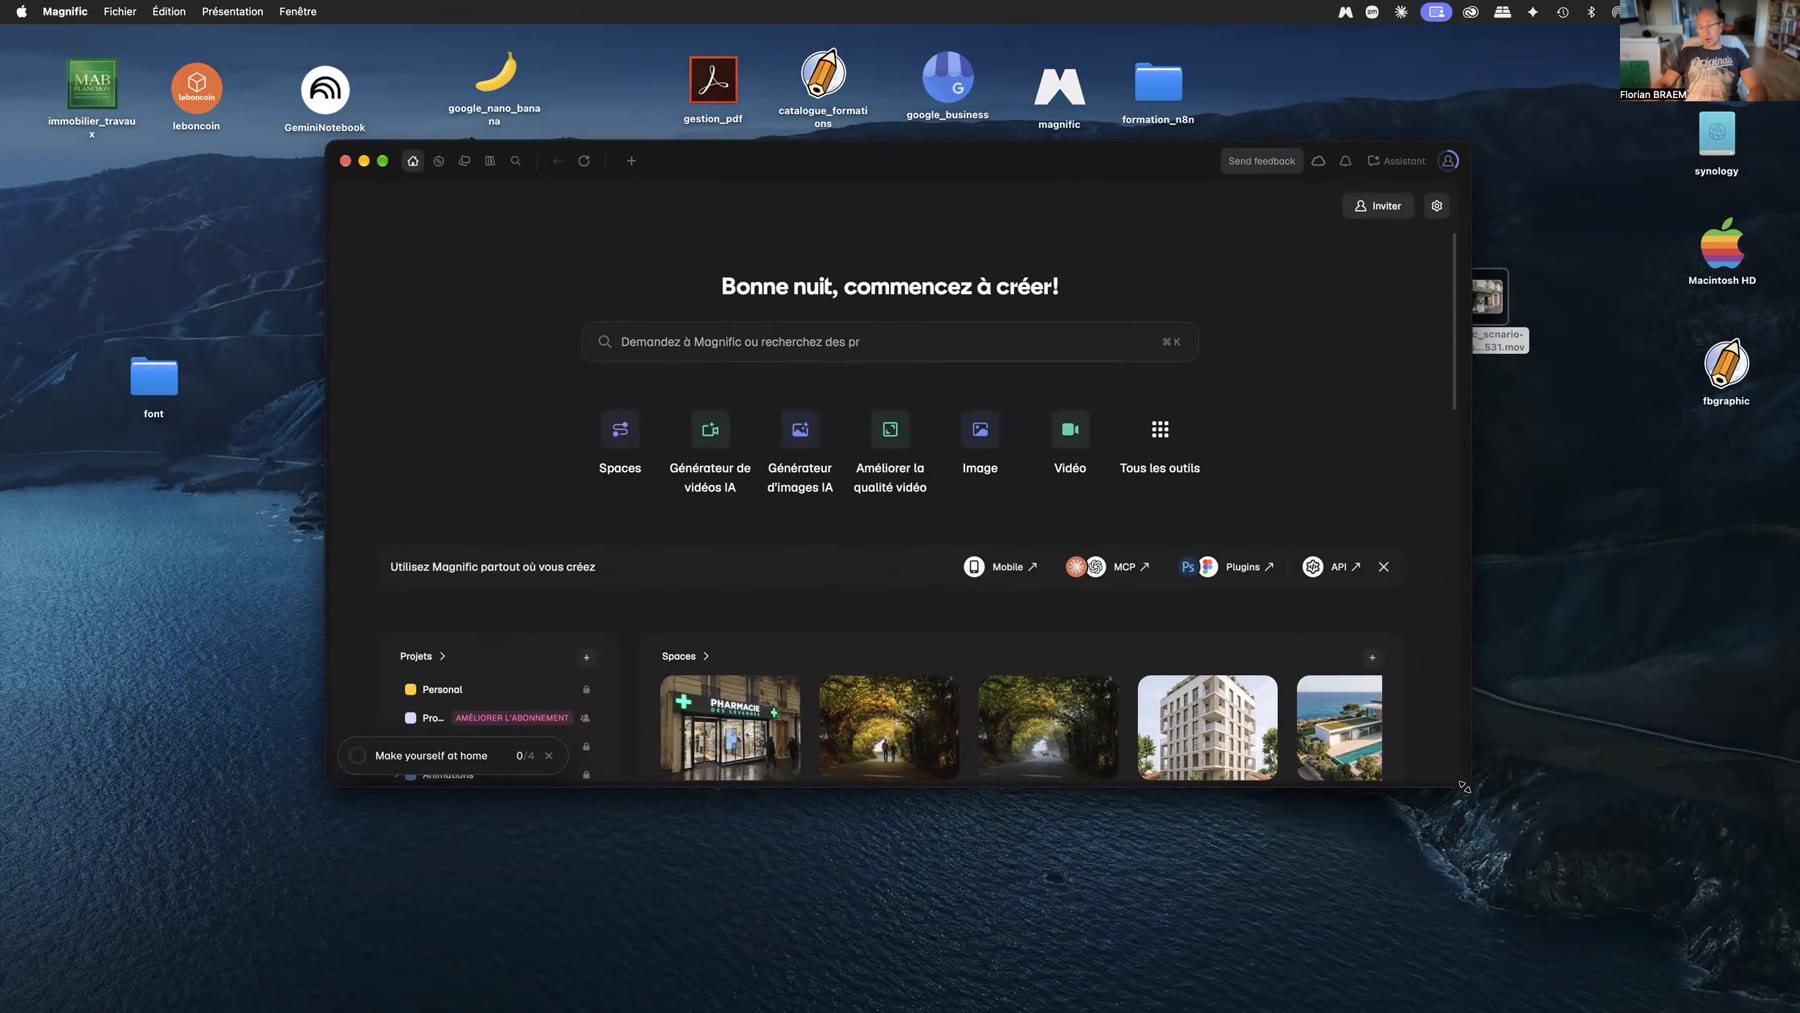The height and width of the screenshot is (1013, 1800).
Task: Click the vertical scrollbar in Magnific window
Action: pos(1454,320)
